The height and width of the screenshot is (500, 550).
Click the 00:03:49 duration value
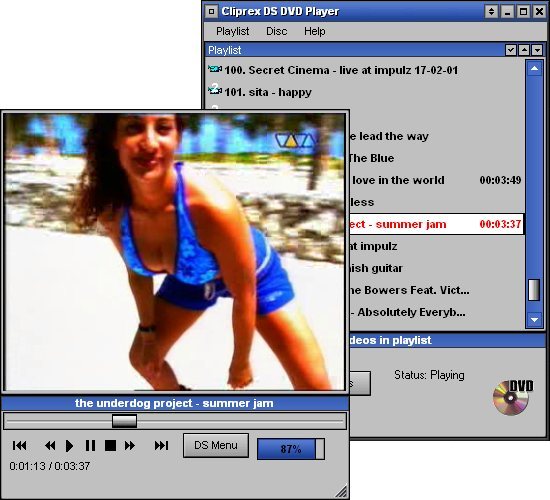tap(500, 180)
